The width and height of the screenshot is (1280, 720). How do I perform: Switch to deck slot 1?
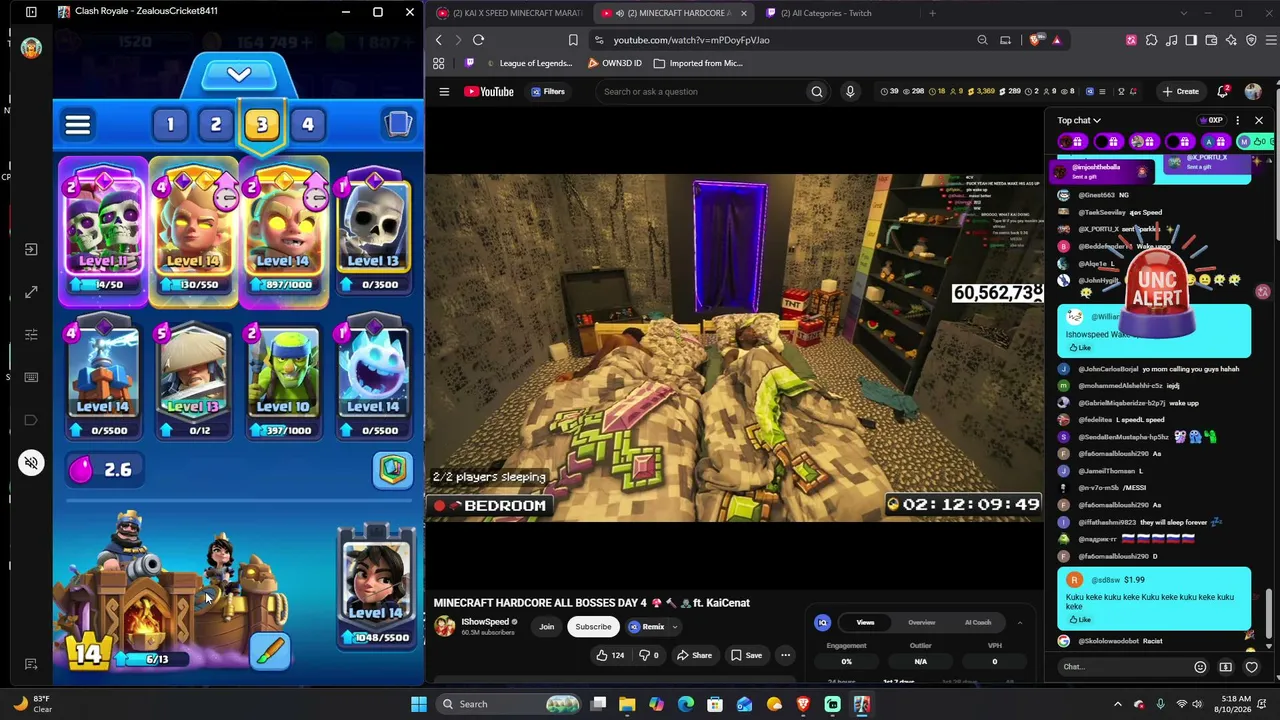[170, 124]
